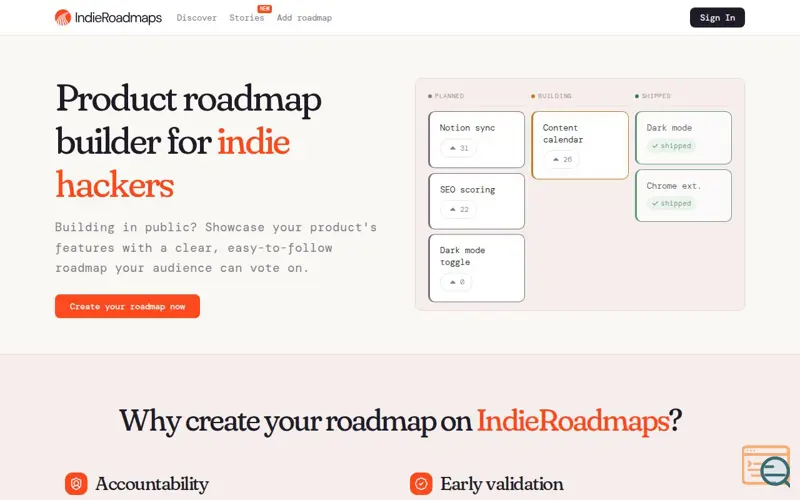The height and width of the screenshot is (500, 800).
Task: Click the Product roadmap builder headline
Action: (189, 141)
